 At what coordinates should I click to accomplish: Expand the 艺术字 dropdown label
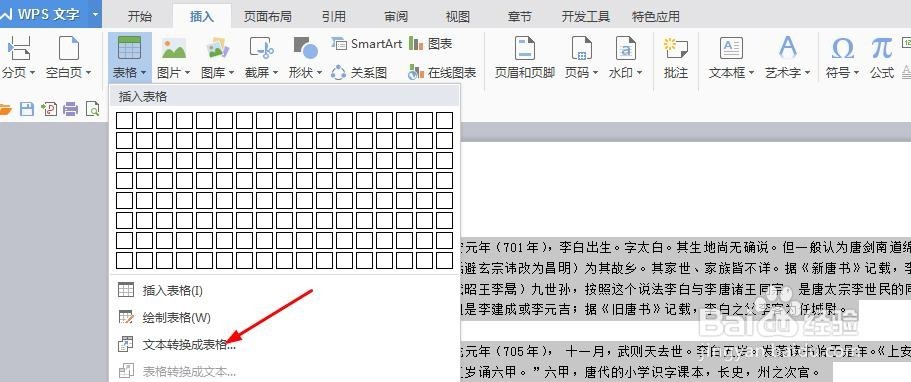coord(788,73)
